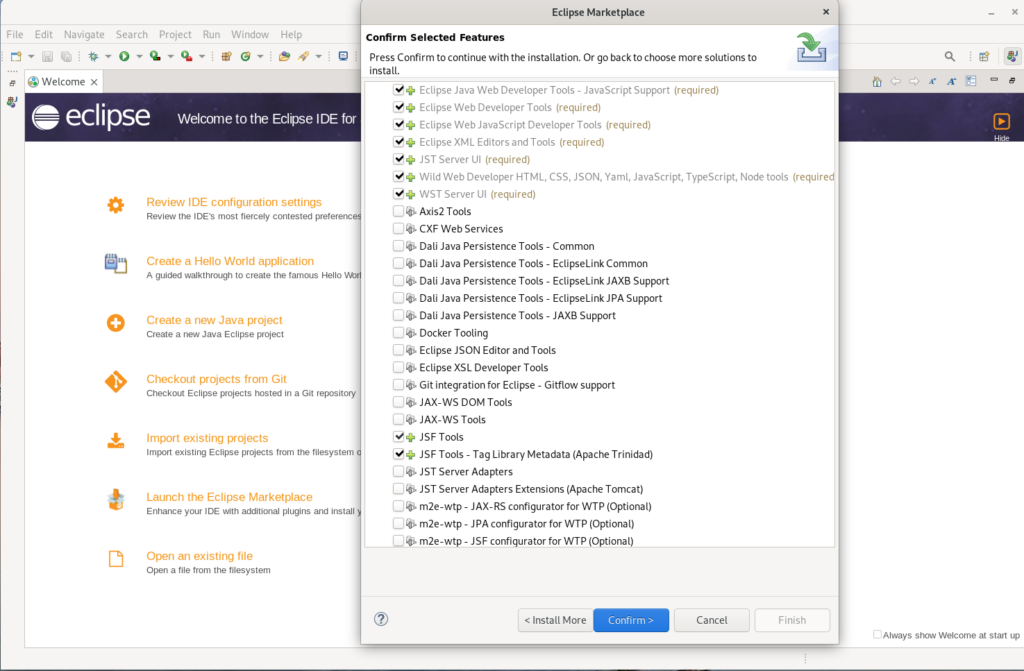Check the CXF Web Services checkbox
The width and height of the screenshot is (1024, 671).
pyautogui.click(x=398, y=229)
